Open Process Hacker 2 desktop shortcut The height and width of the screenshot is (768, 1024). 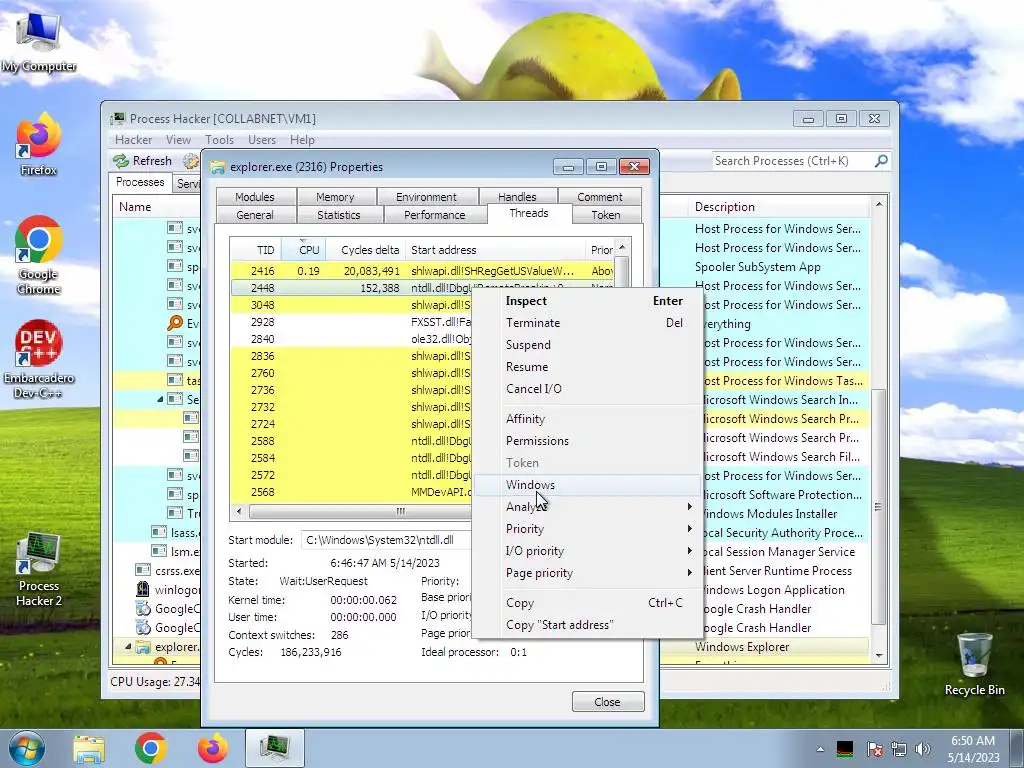[x=39, y=569]
